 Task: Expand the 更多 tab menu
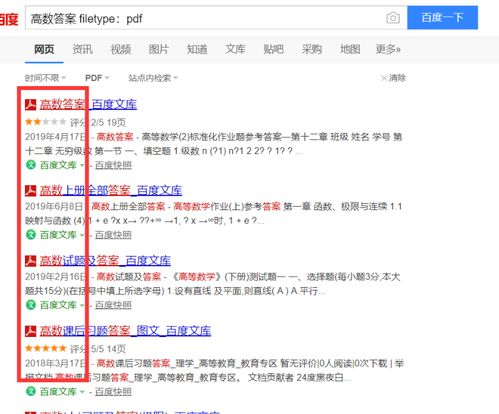(x=388, y=49)
